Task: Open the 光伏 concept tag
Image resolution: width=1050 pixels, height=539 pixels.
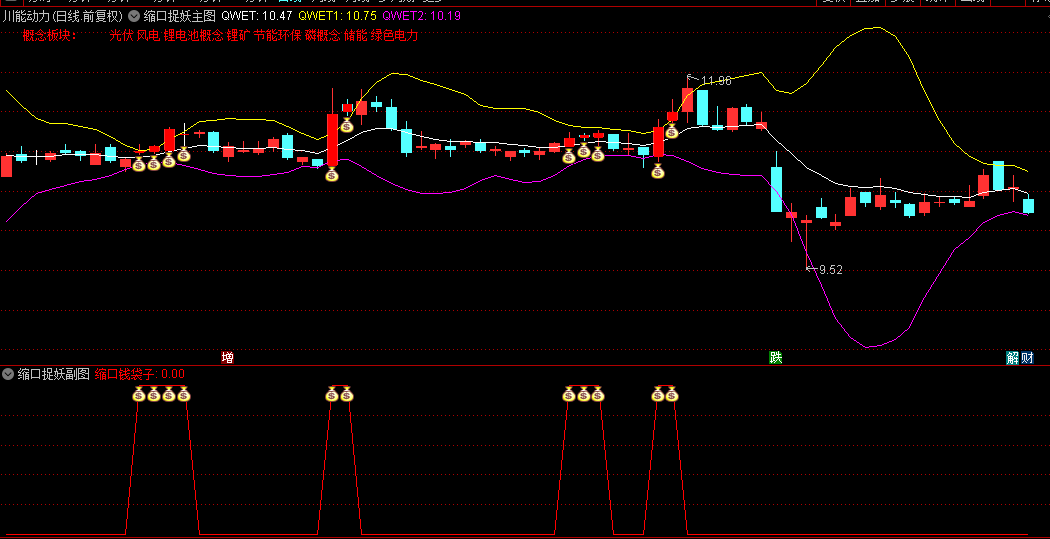Action: click(121, 36)
